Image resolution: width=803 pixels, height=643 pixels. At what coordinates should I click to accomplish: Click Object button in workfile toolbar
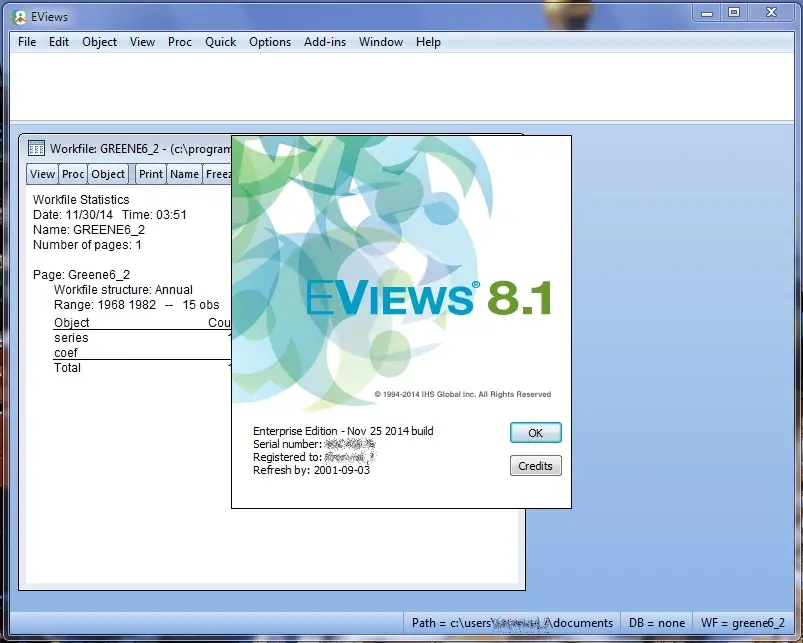108,174
